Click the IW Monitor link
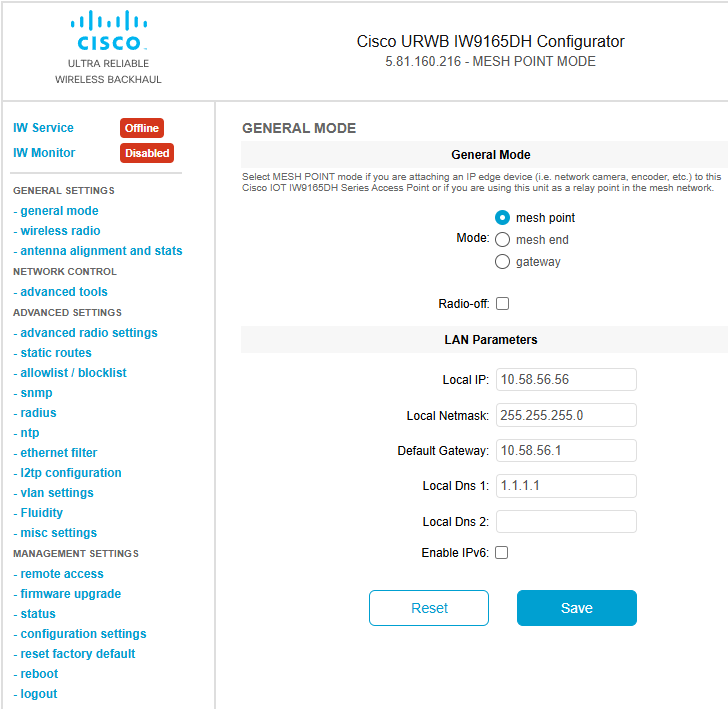This screenshot has width=728, height=709. coord(44,153)
